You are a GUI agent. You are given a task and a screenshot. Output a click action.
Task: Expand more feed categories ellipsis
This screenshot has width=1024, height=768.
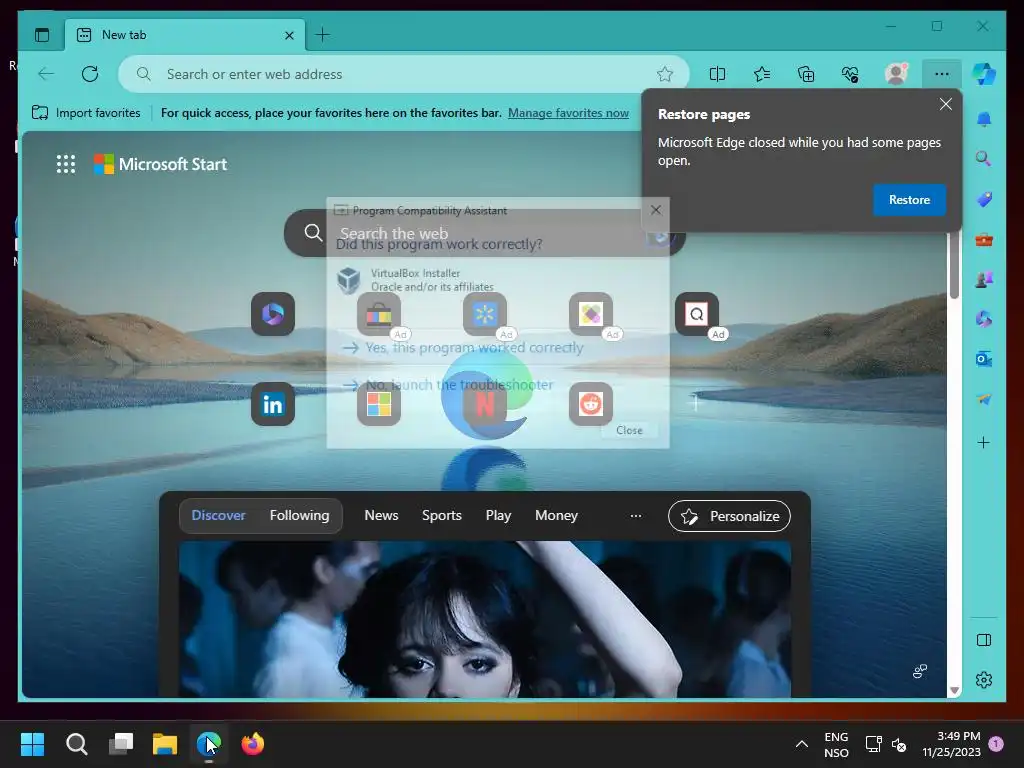point(635,515)
